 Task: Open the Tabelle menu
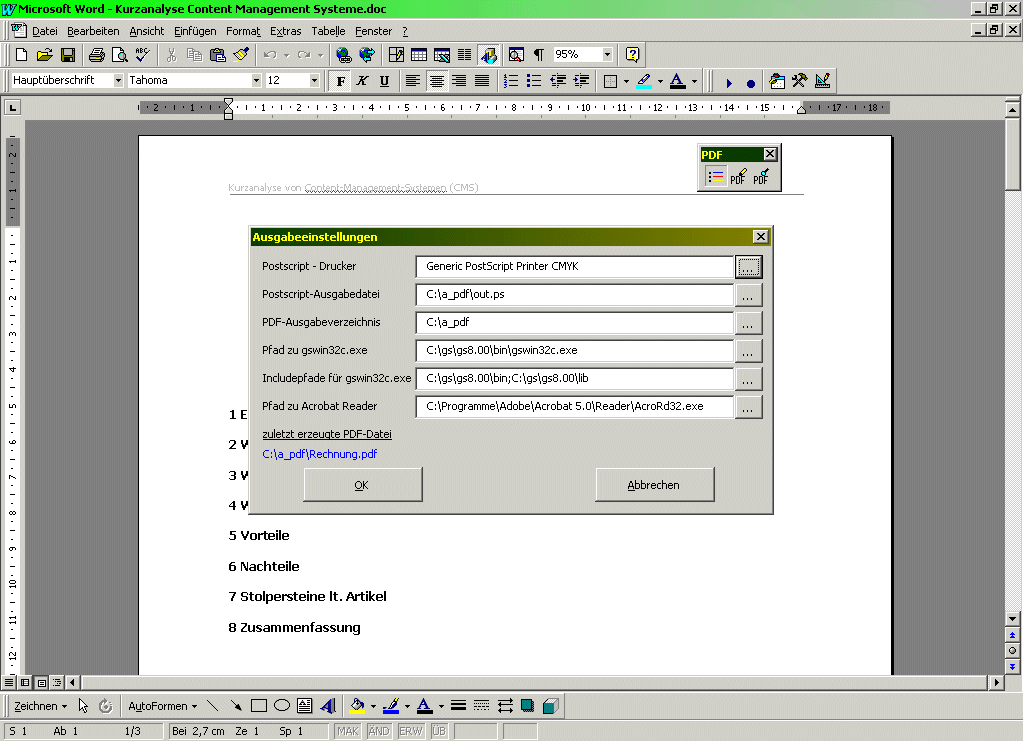(x=328, y=31)
